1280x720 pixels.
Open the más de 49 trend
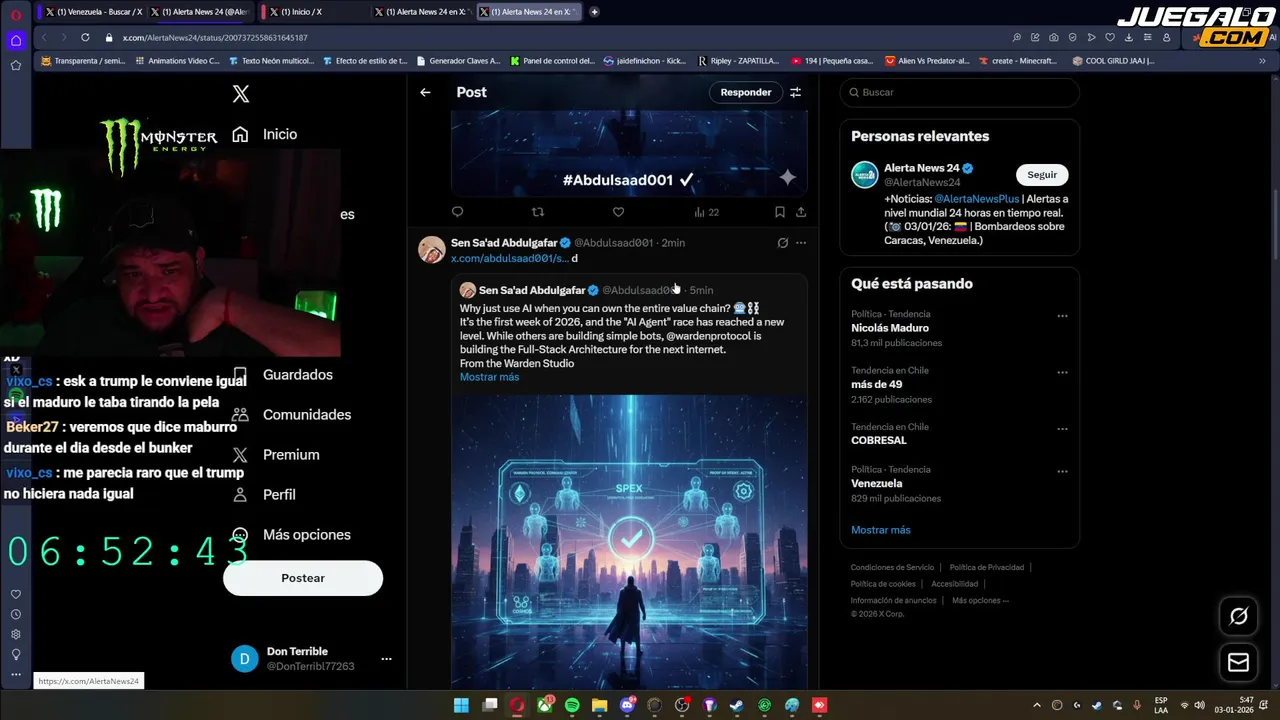[x=876, y=384]
